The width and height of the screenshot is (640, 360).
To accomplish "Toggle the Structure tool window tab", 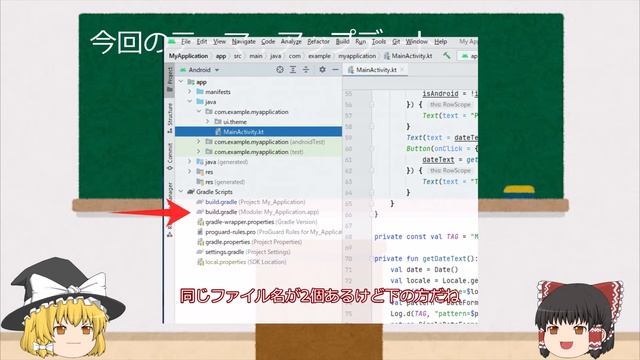I will (x=170, y=118).
